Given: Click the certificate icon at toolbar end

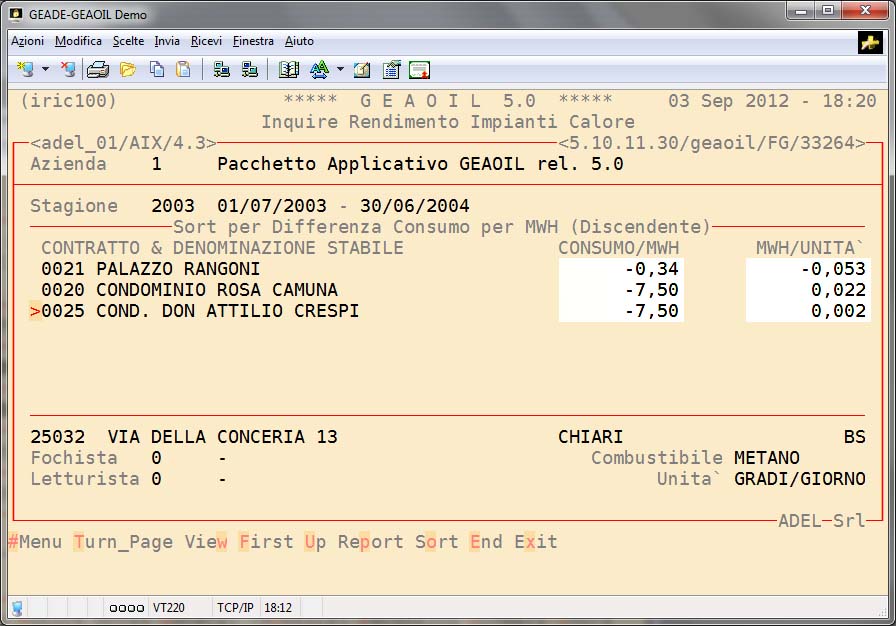Looking at the screenshot, I should pyautogui.click(x=419, y=70).
